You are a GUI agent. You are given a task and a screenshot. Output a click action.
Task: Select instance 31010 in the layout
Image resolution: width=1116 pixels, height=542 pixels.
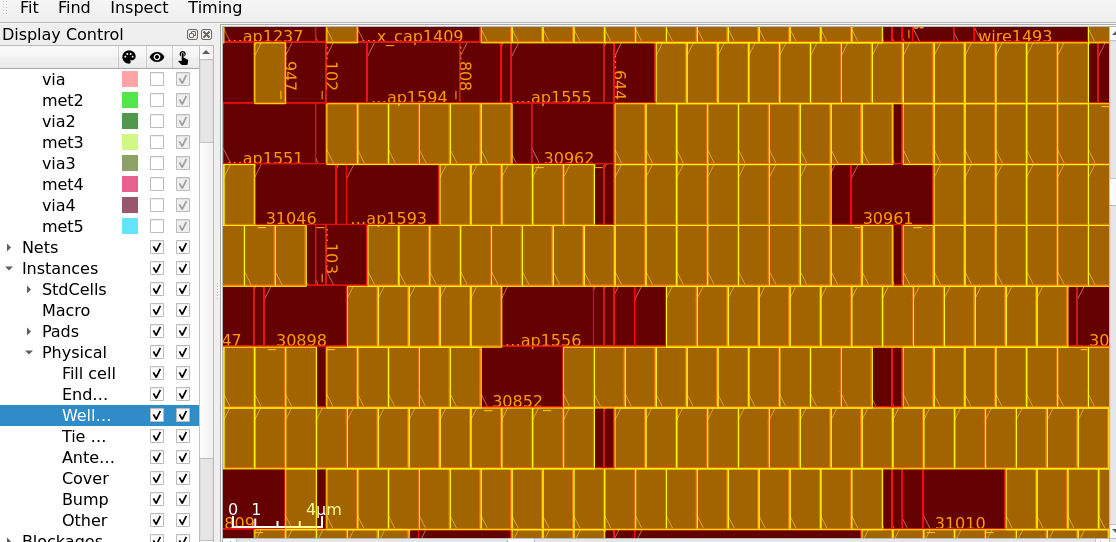964,499
